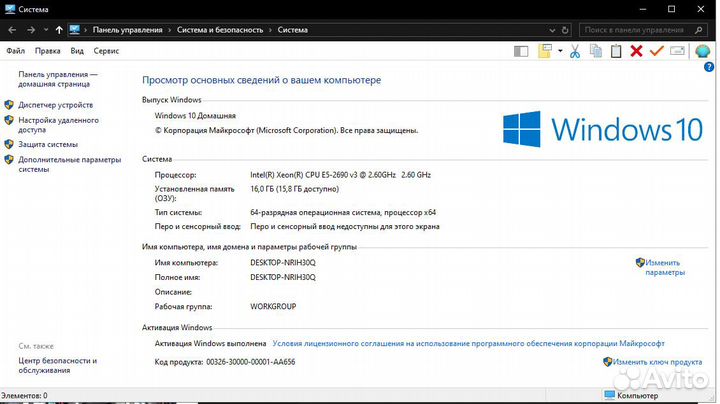Open the Сервис menu

106,50
